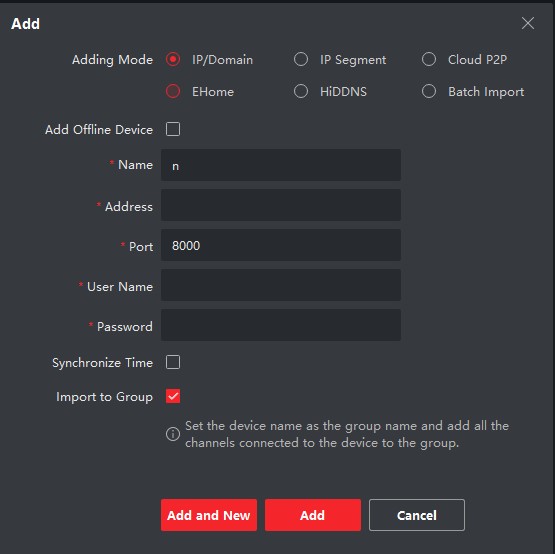Viewport: 555px width, 554px height.
Task: Click the Import to Group label
Action: tap(104, 397)
